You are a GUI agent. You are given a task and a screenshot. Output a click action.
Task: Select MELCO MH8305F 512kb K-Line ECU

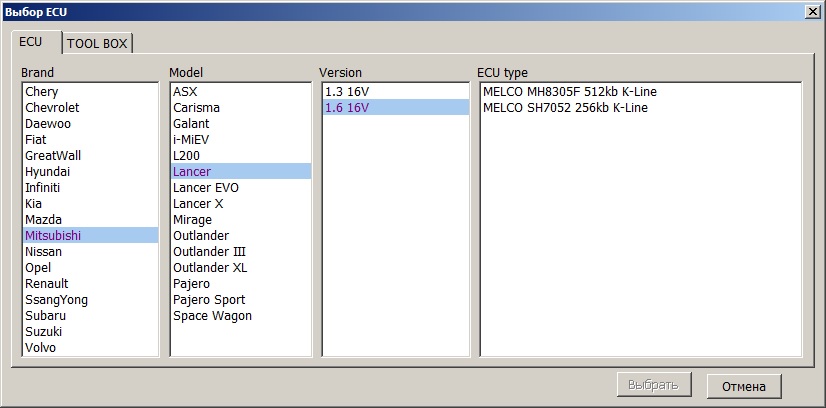(641, 92)
